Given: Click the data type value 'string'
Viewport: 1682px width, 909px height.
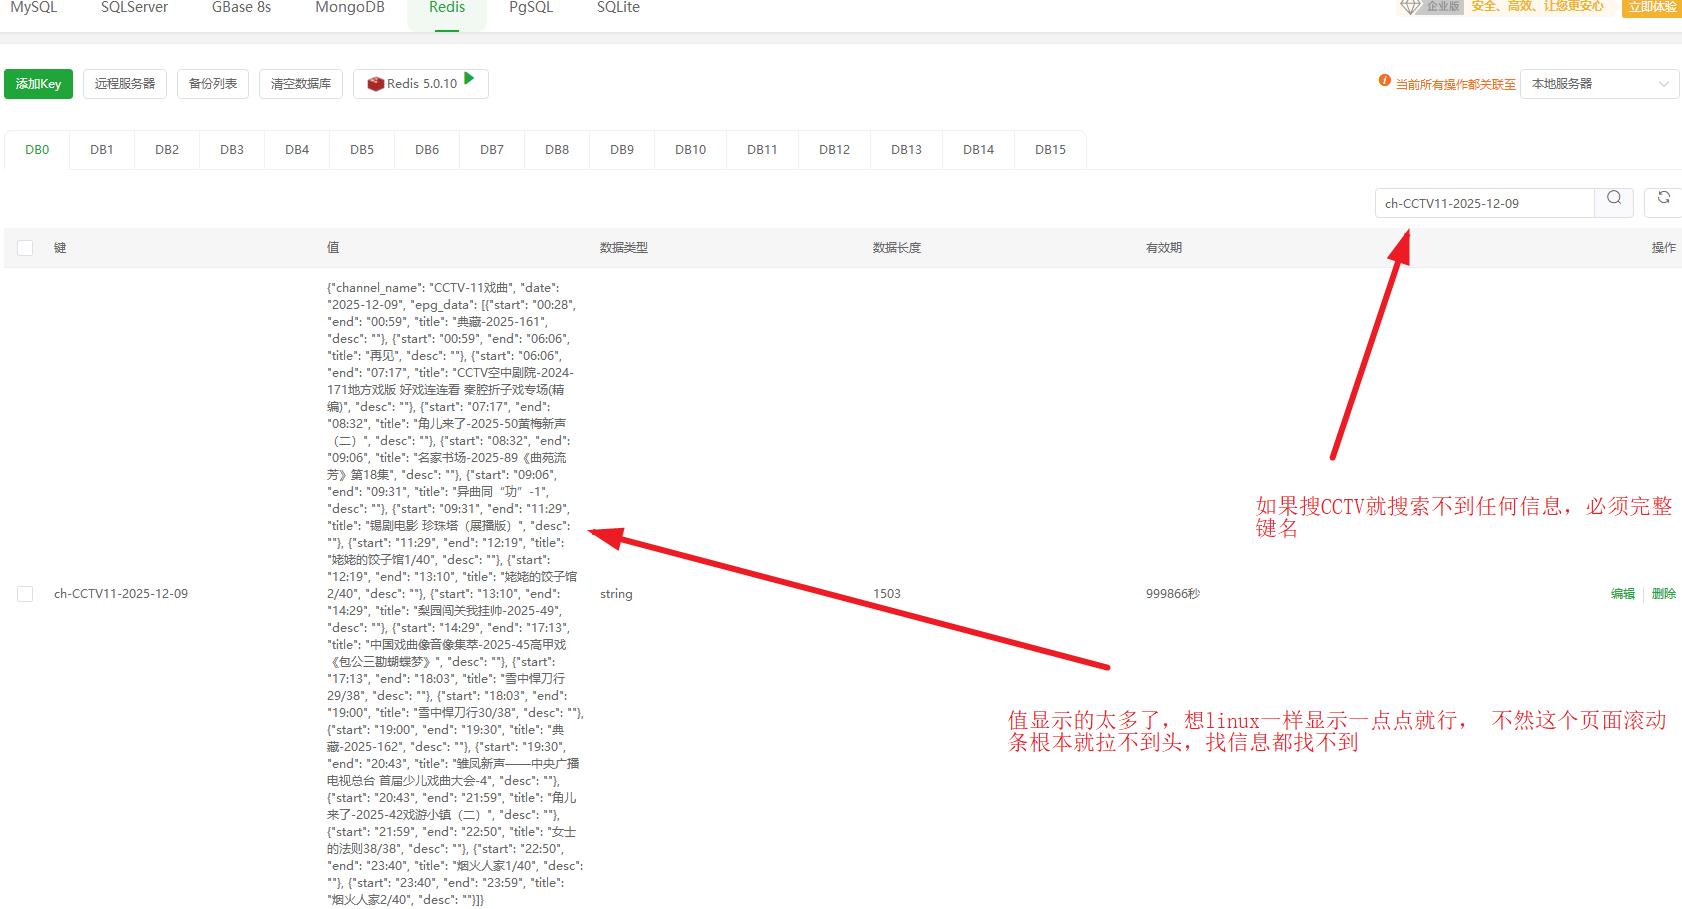Looking at the screenshot, I should 616,594.
